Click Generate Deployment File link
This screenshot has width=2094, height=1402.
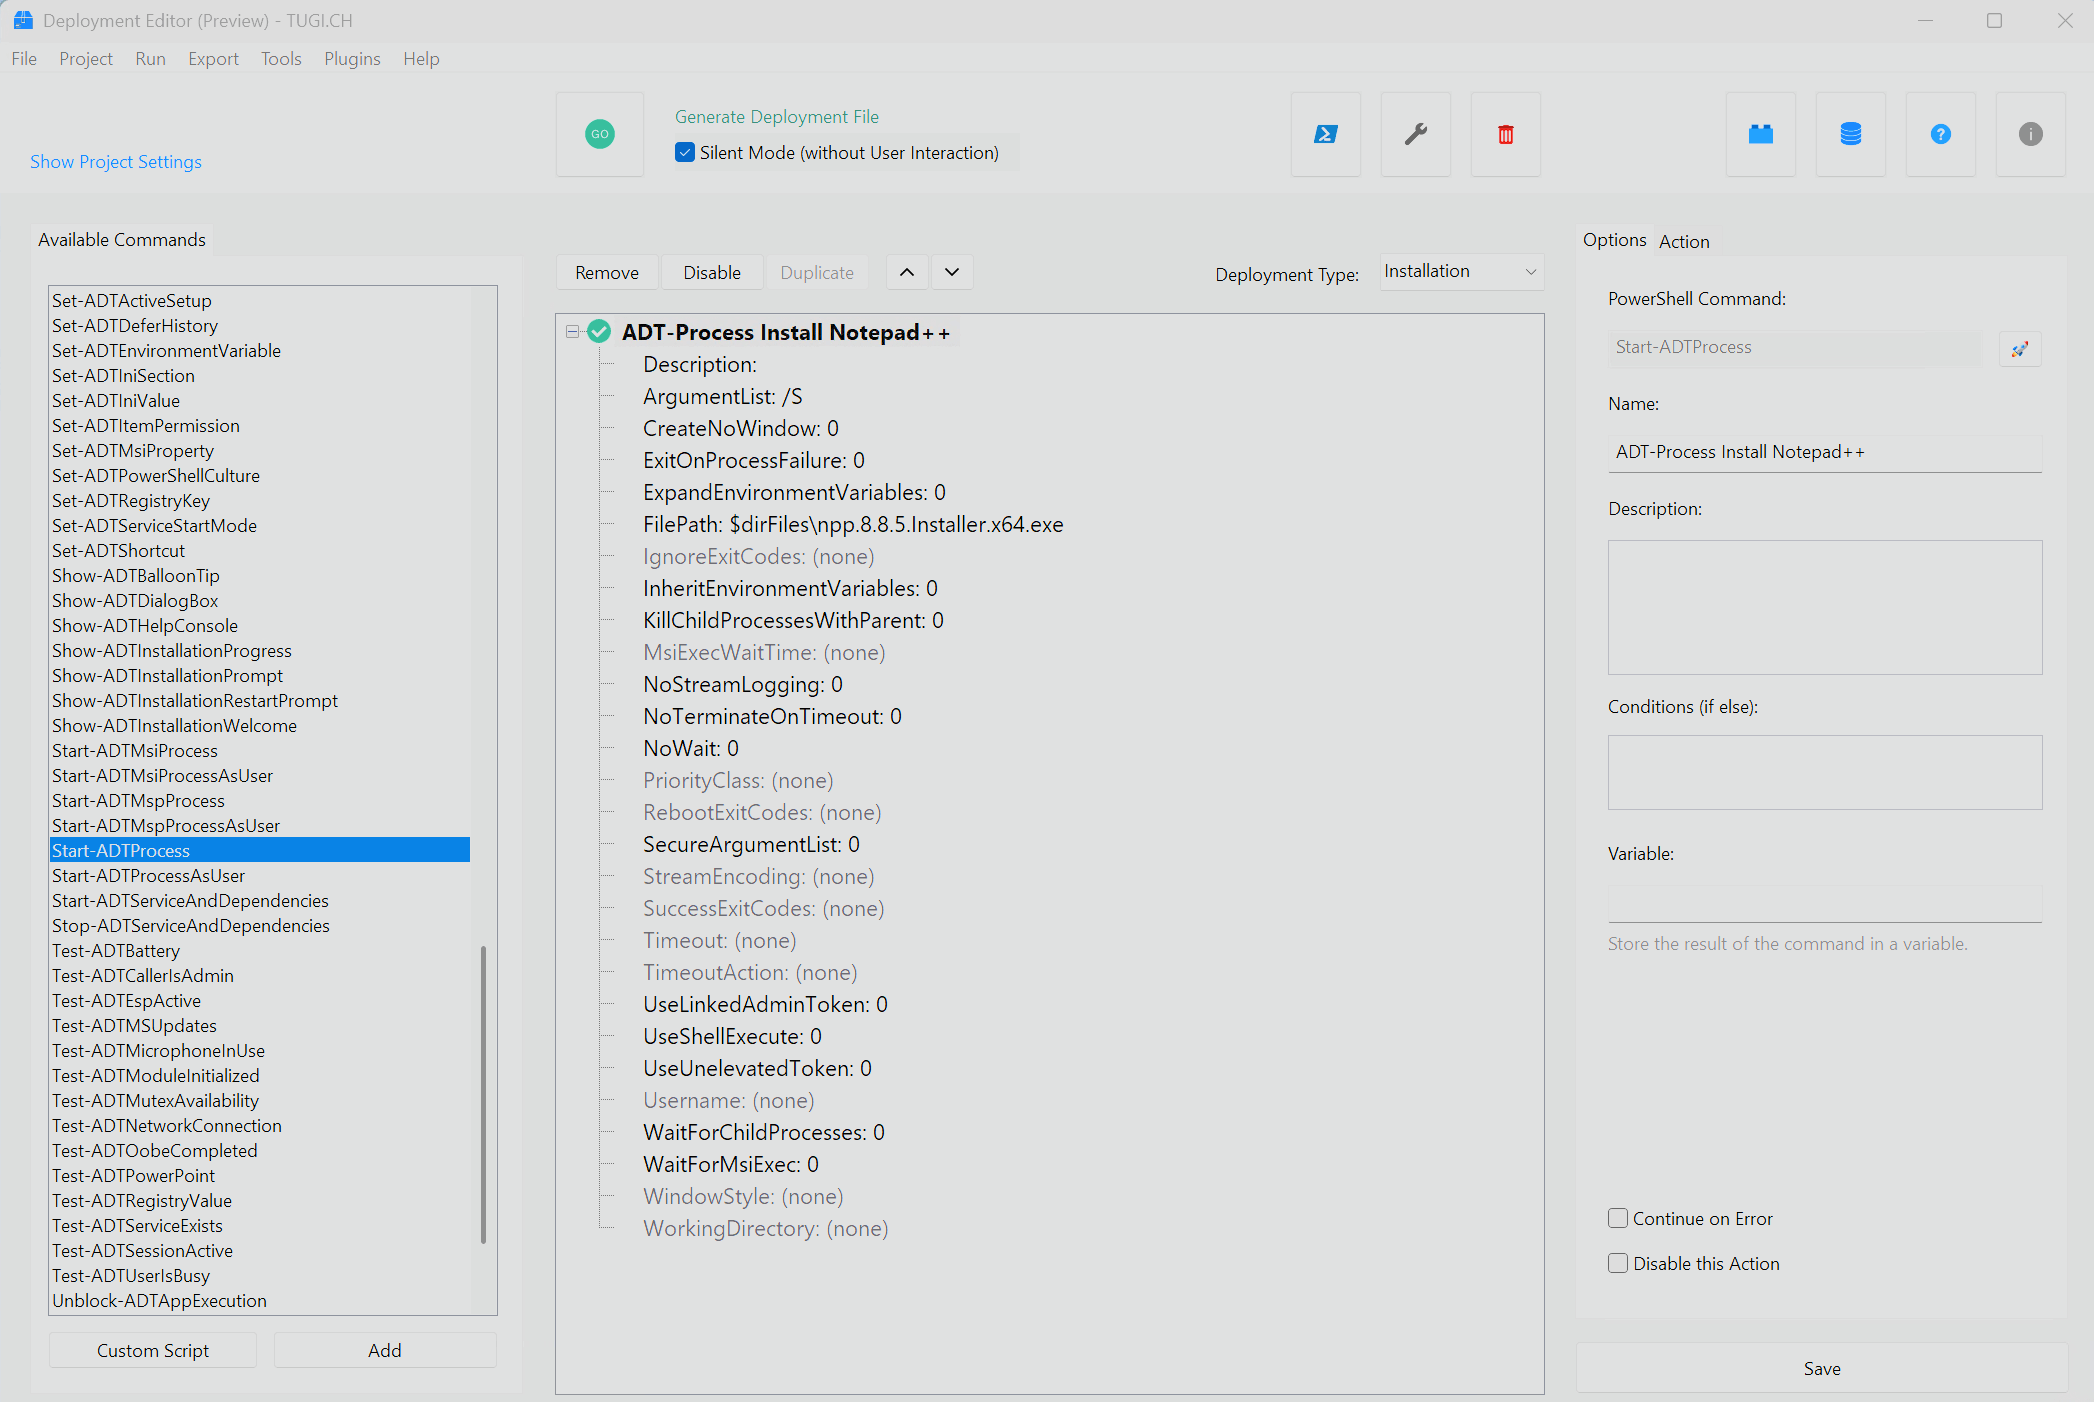pos(777,117)
